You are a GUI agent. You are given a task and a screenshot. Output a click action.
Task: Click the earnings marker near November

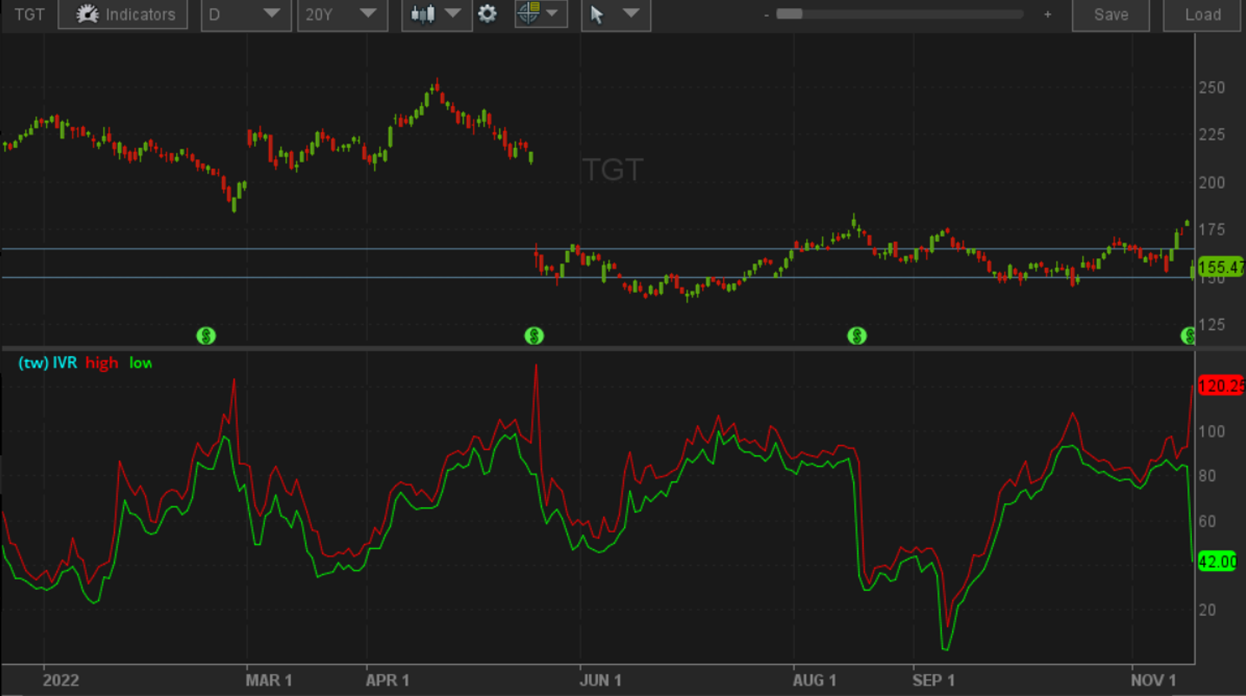(x=1188, y=336)
